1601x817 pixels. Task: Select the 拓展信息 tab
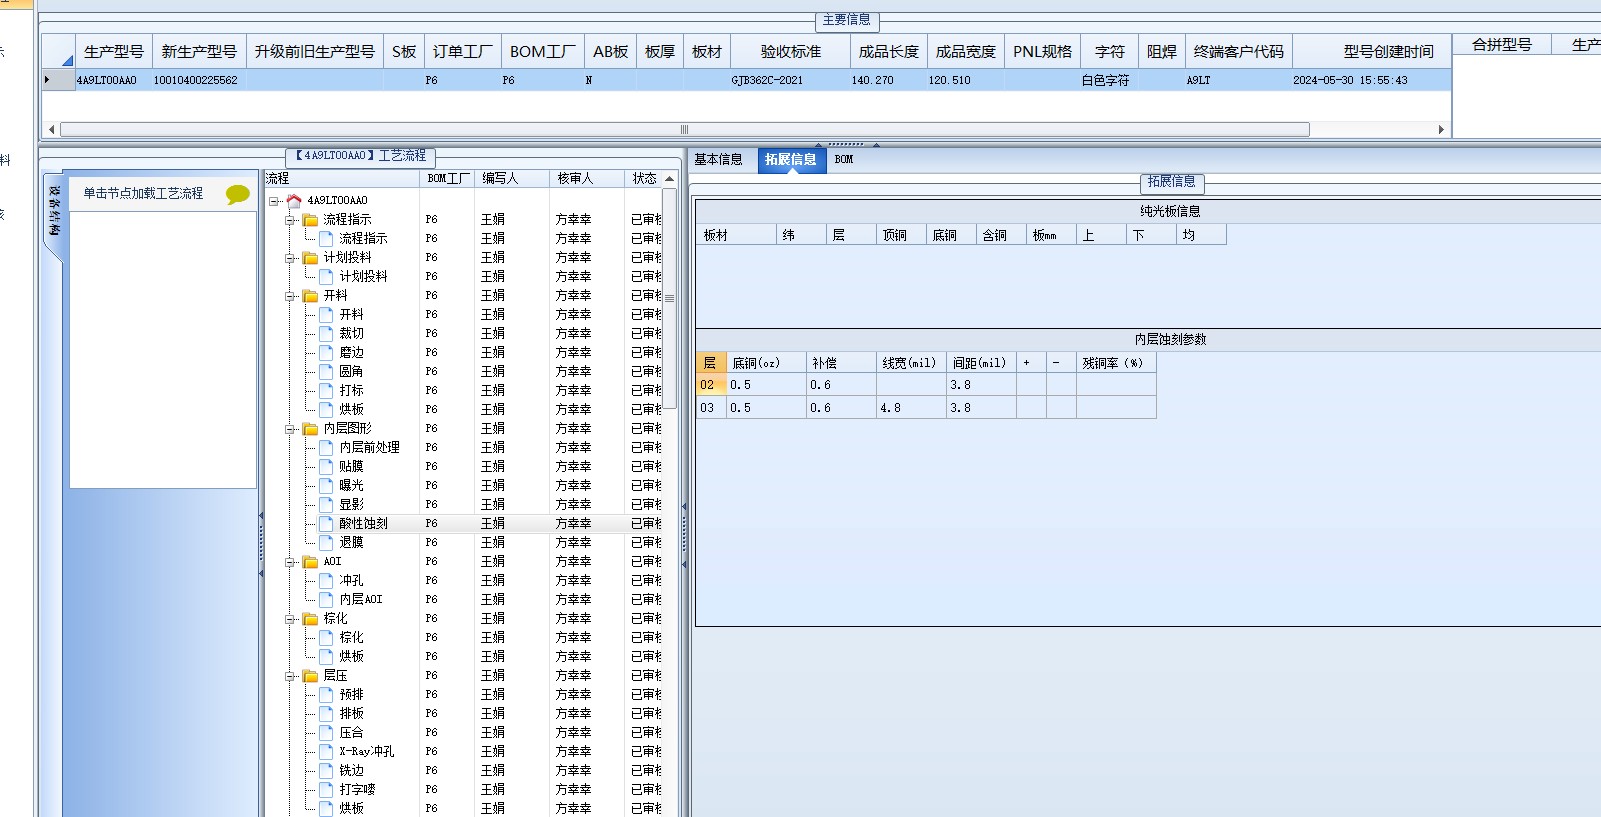pyautogui.click(x=791, y=160)
